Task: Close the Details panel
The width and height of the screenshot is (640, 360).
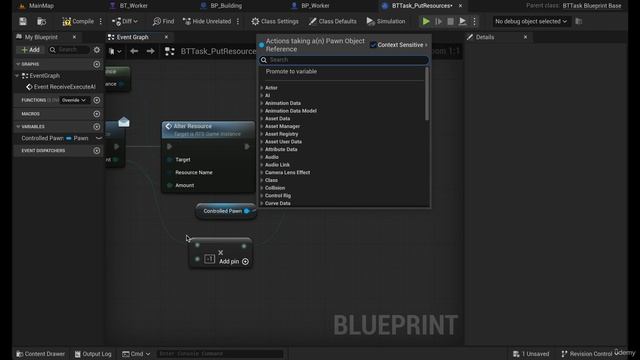Action: [x=525, y=37]
